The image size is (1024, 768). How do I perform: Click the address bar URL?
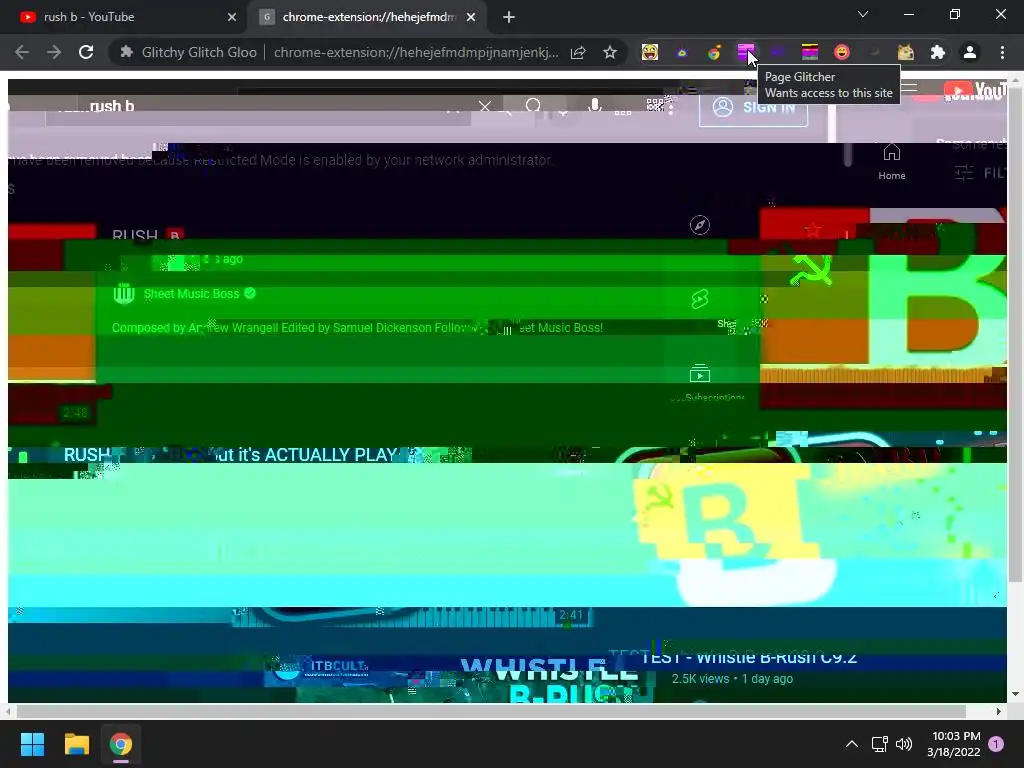click(x=416, y=52)
